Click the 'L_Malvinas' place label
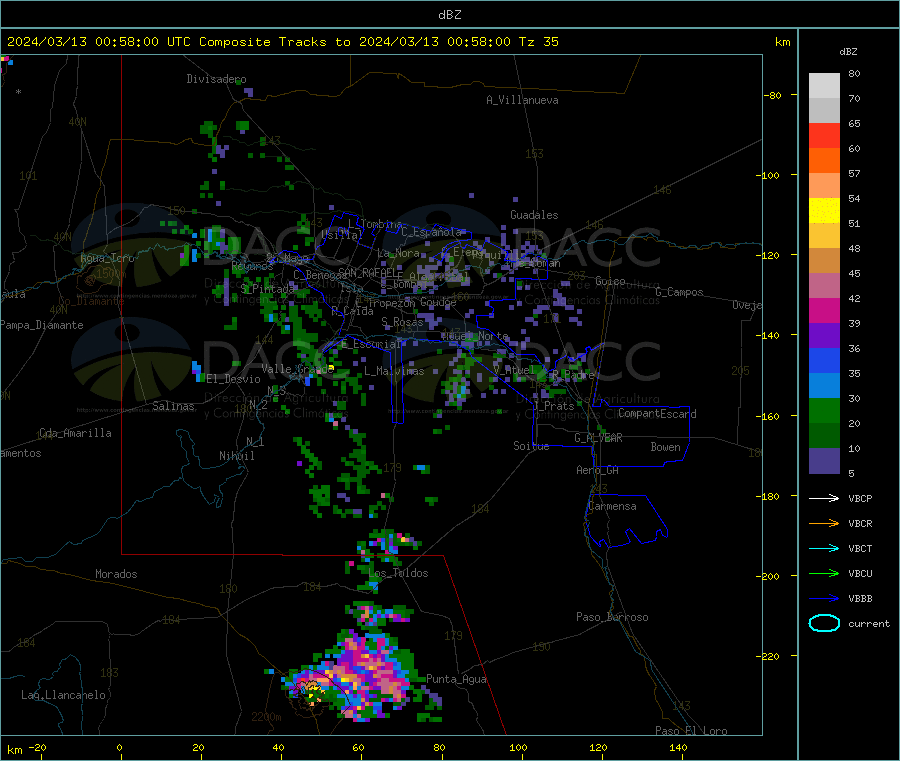Viewport: 900px width, 761px height. (394, 371)
